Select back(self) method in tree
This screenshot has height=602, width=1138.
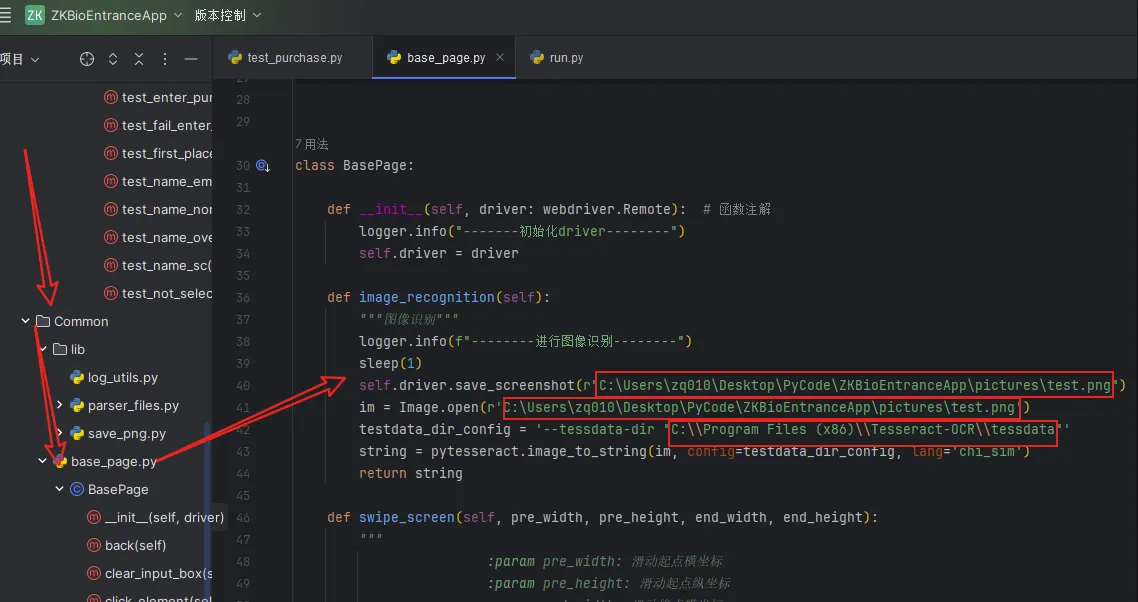pyautogui.click(x=135, y=545)
